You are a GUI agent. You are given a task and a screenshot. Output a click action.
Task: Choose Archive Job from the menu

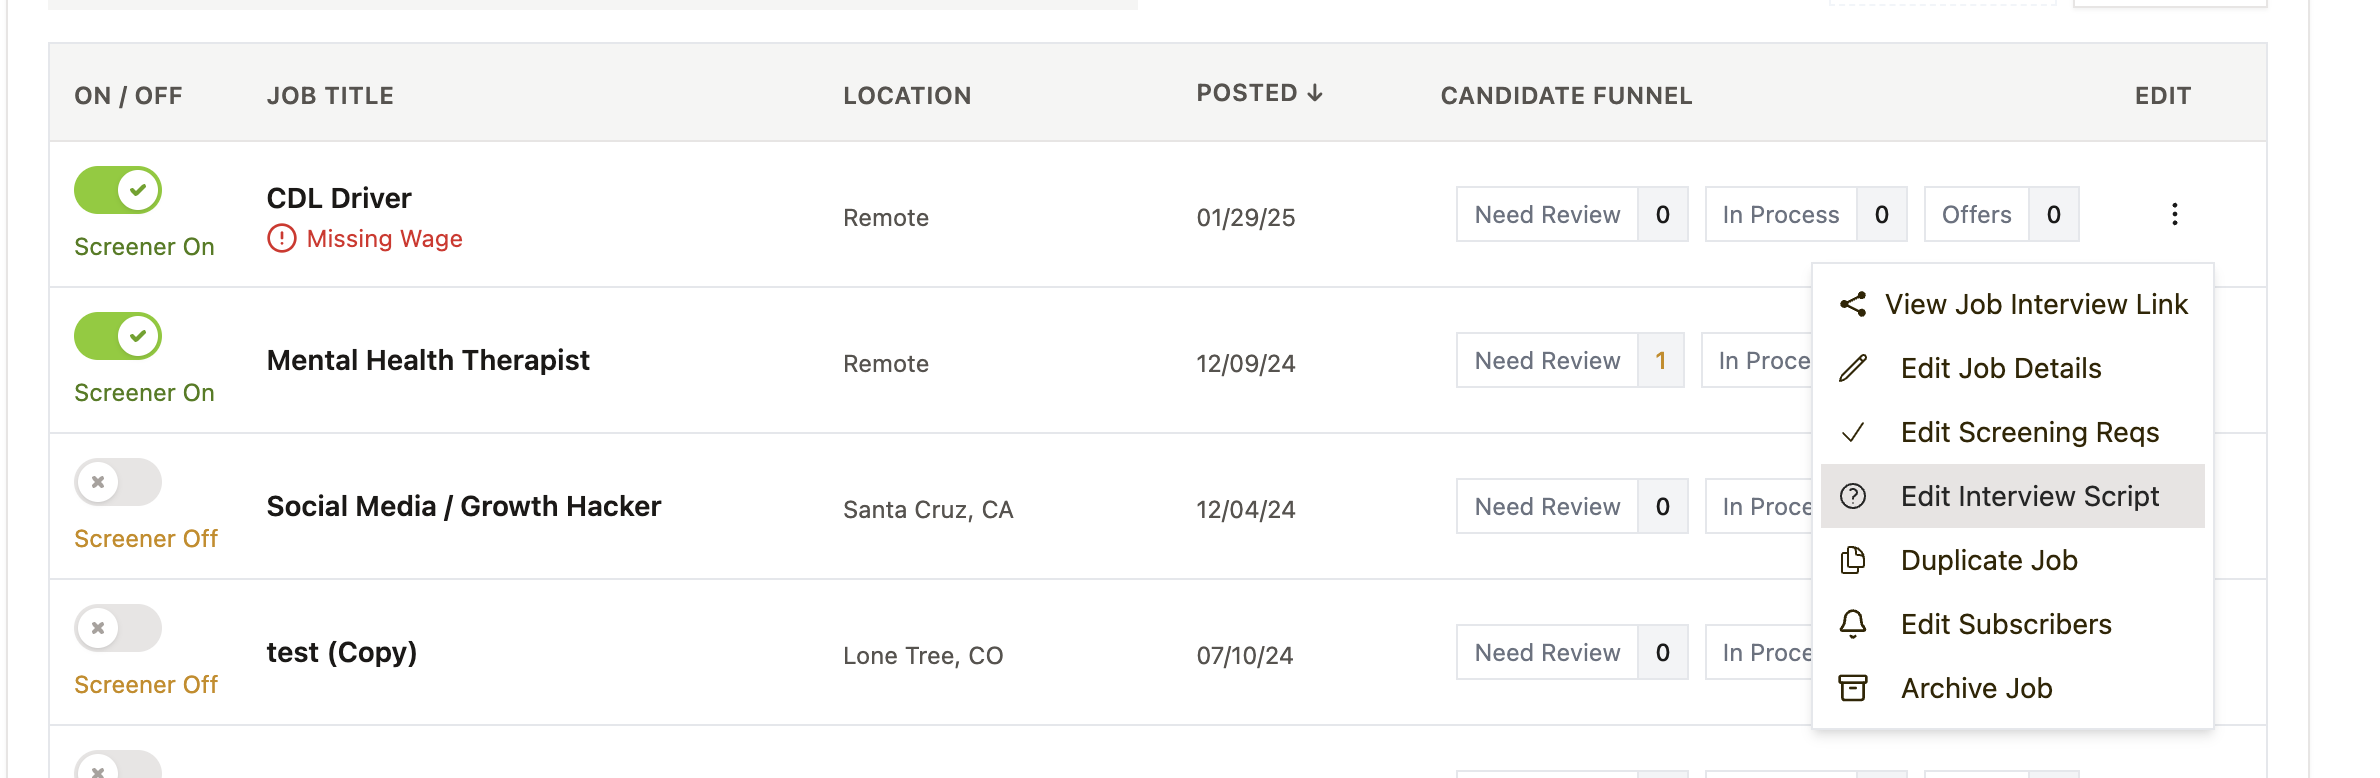(x=1976, y=688)
